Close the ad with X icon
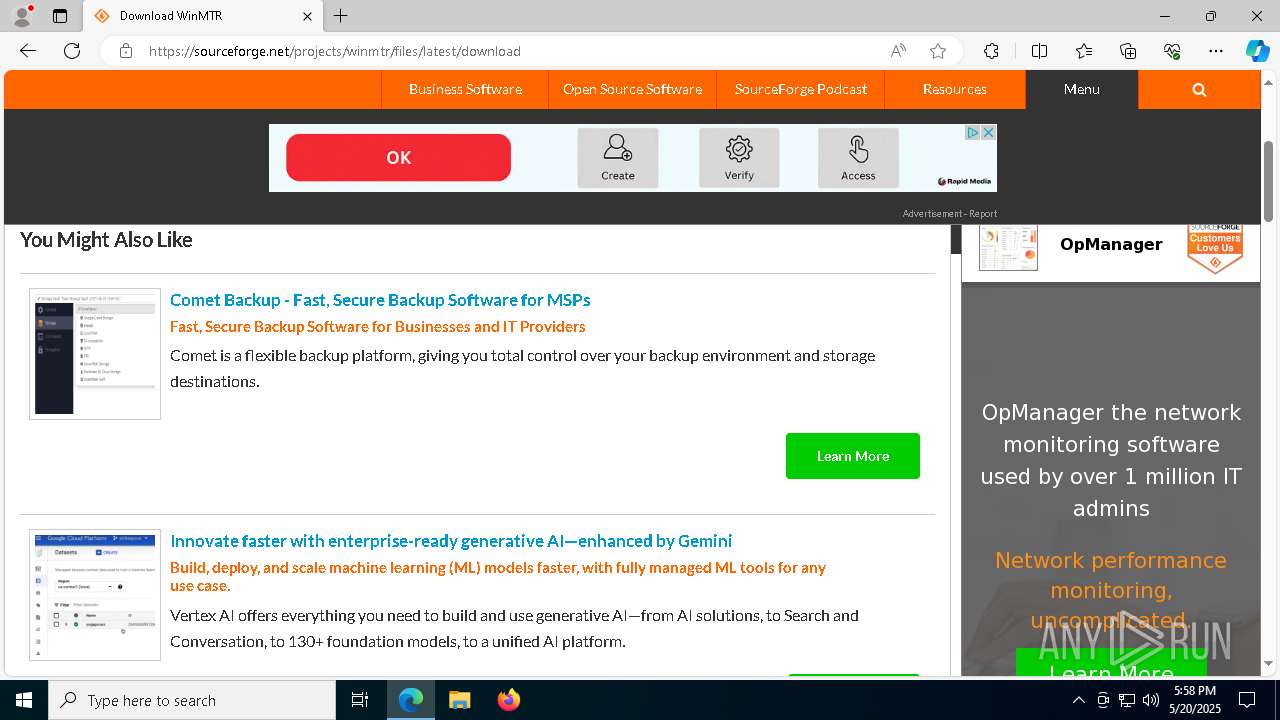This screenshot has height=720, width=1280. 988,132
